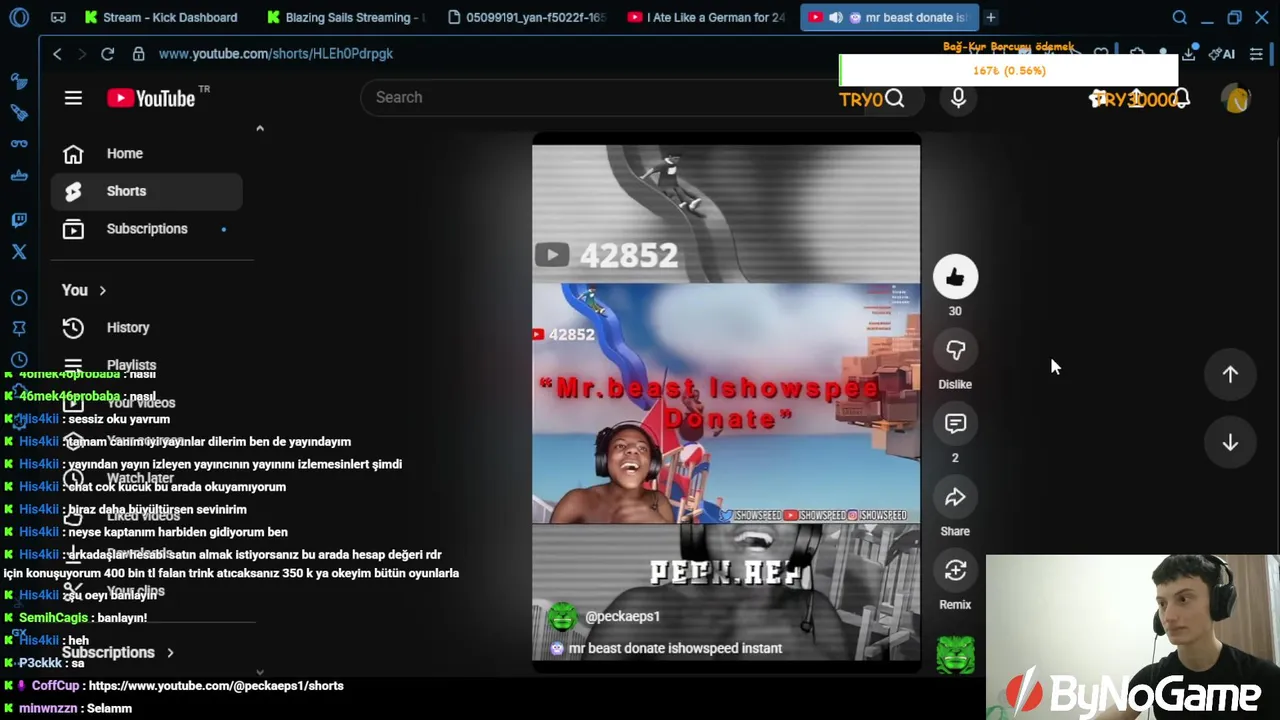Open Subscriptions from the sidebar
This screenshot has height=720, width=1280.
coord(146,229)
